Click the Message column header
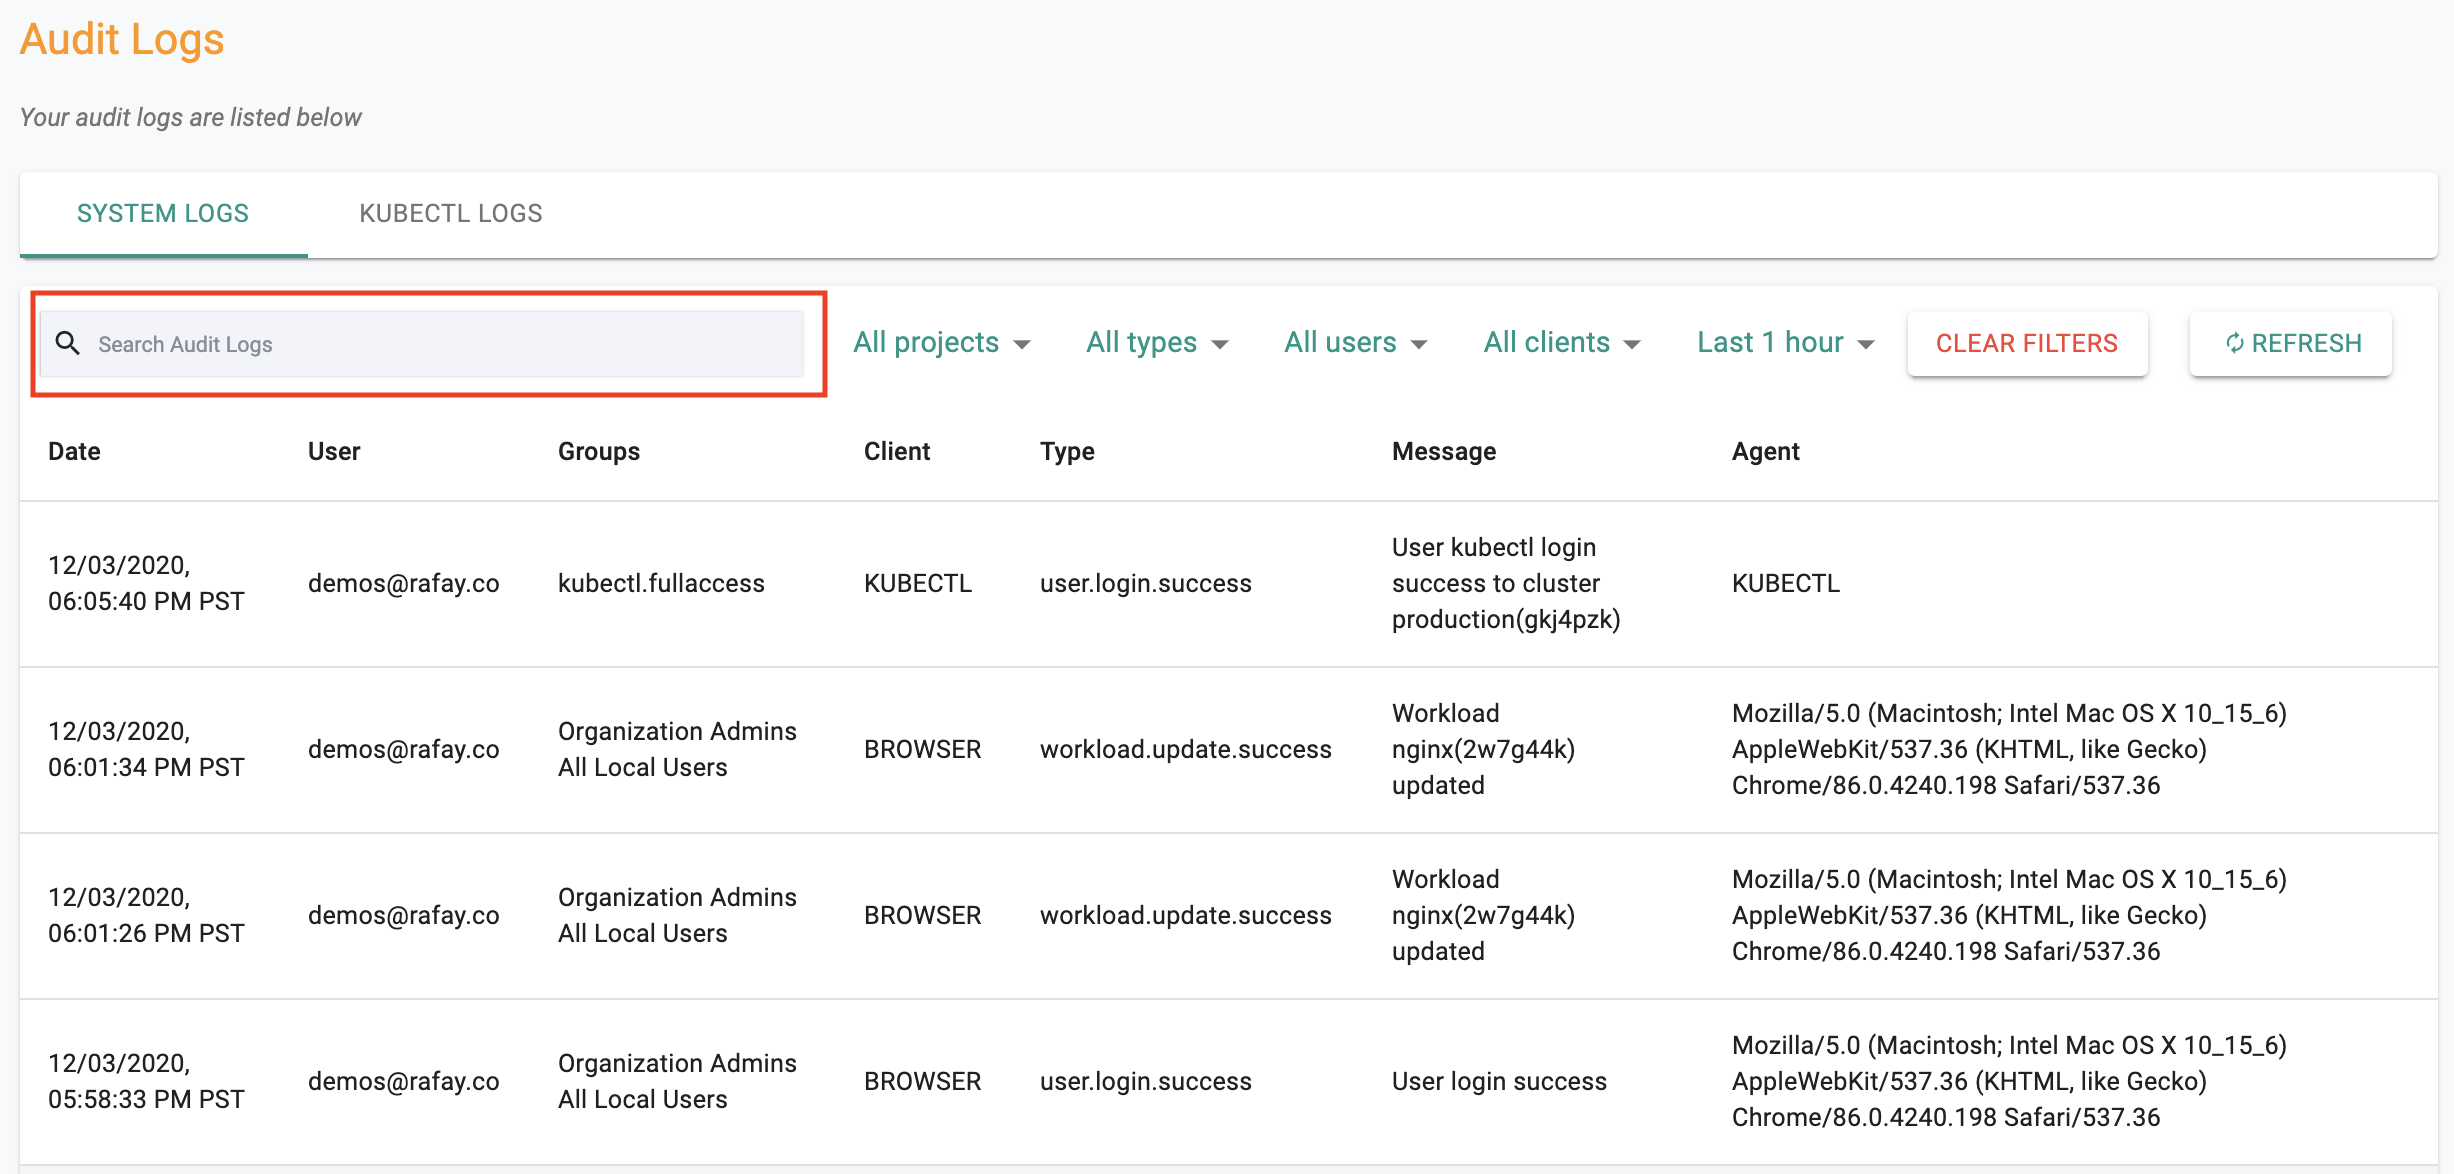The width and height of the screenshot is (2454, 1174). coord(1444,451)
